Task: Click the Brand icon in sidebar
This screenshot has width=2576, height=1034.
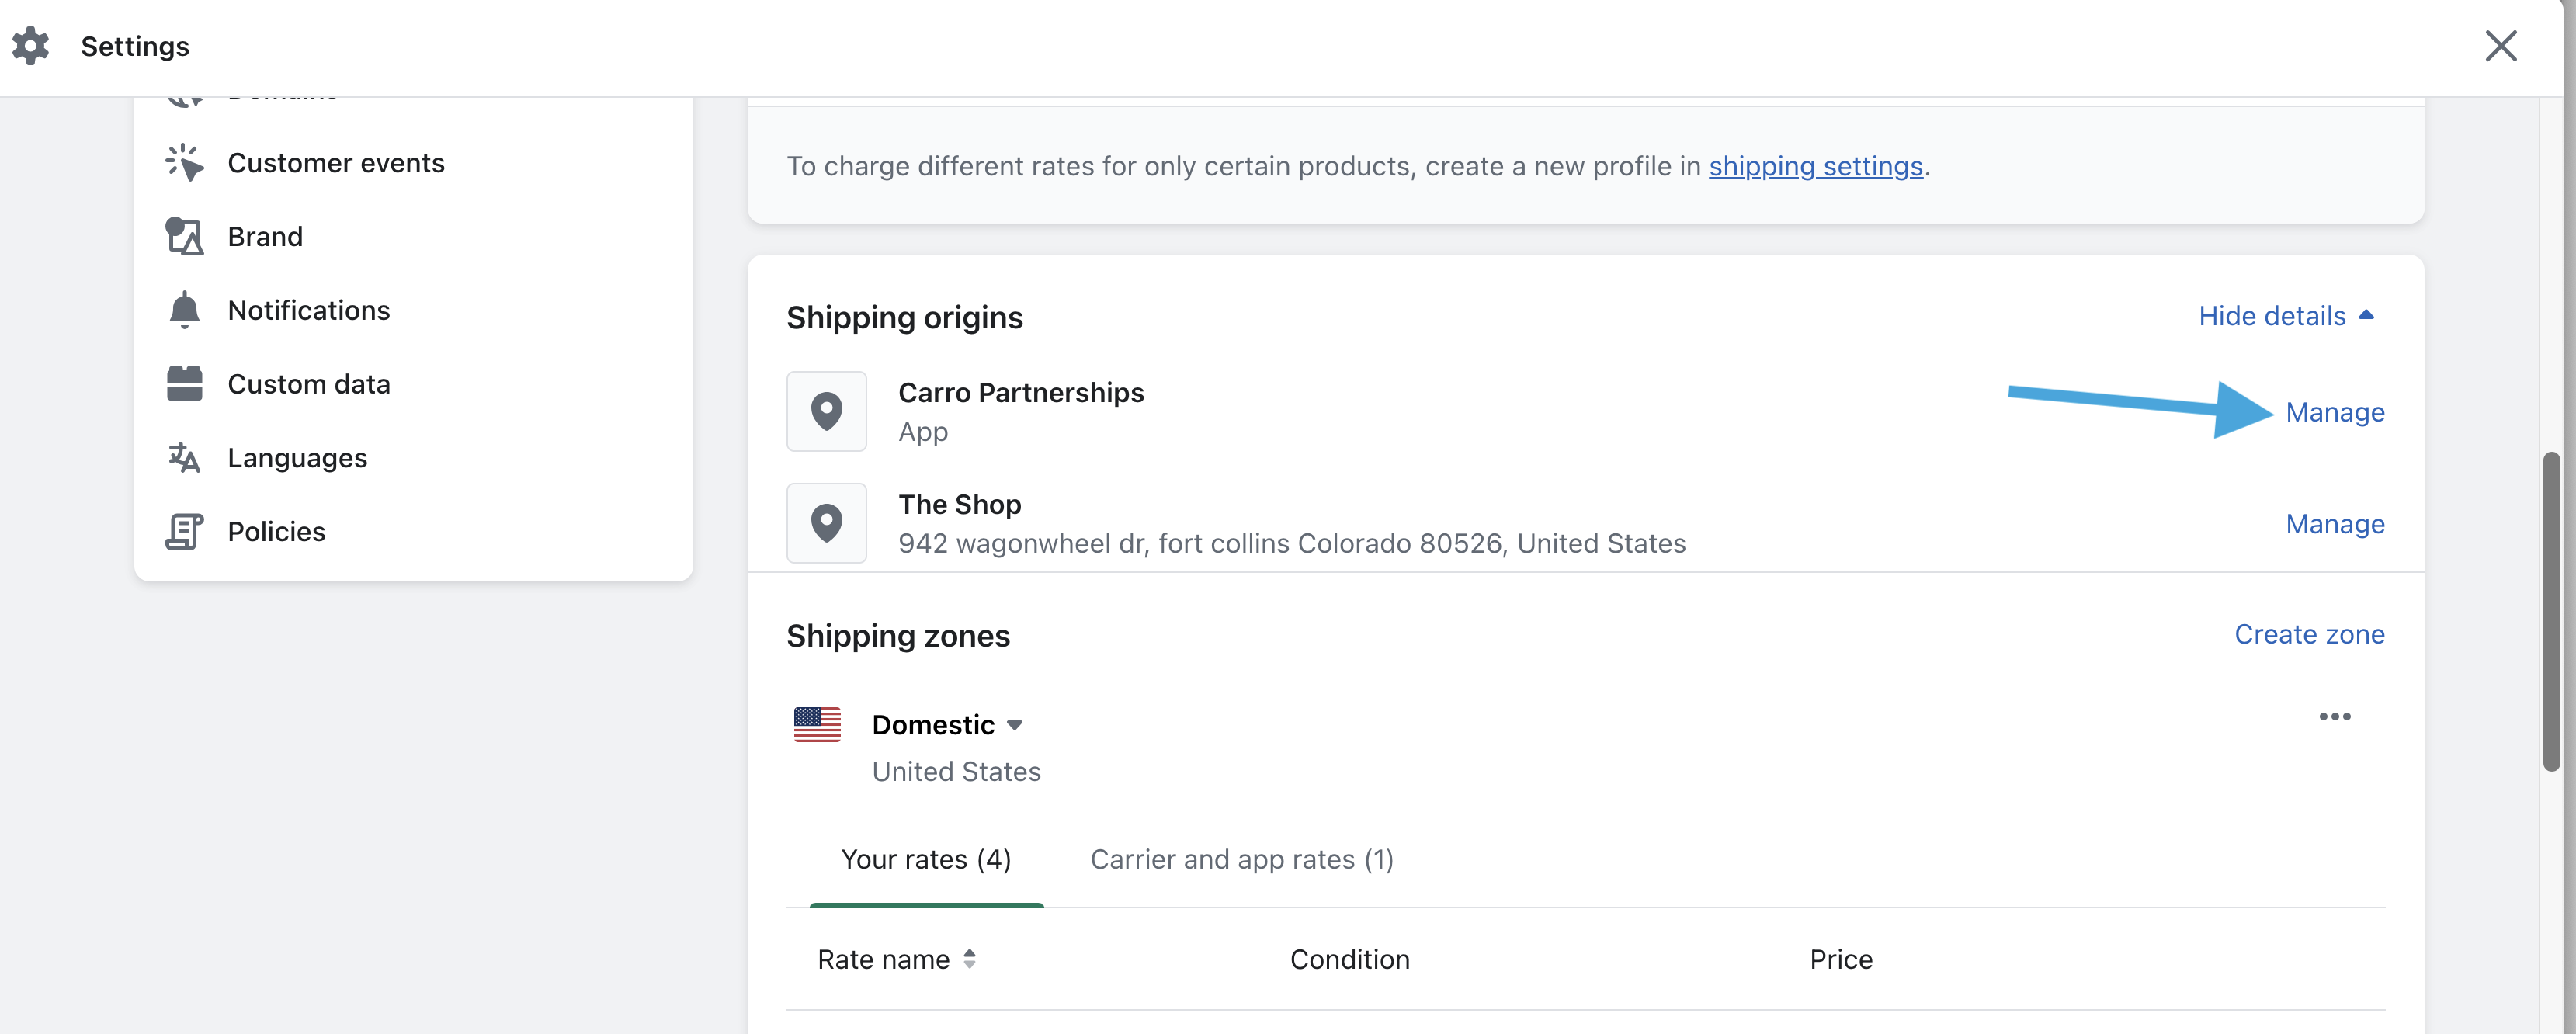Action: point(184,237)
